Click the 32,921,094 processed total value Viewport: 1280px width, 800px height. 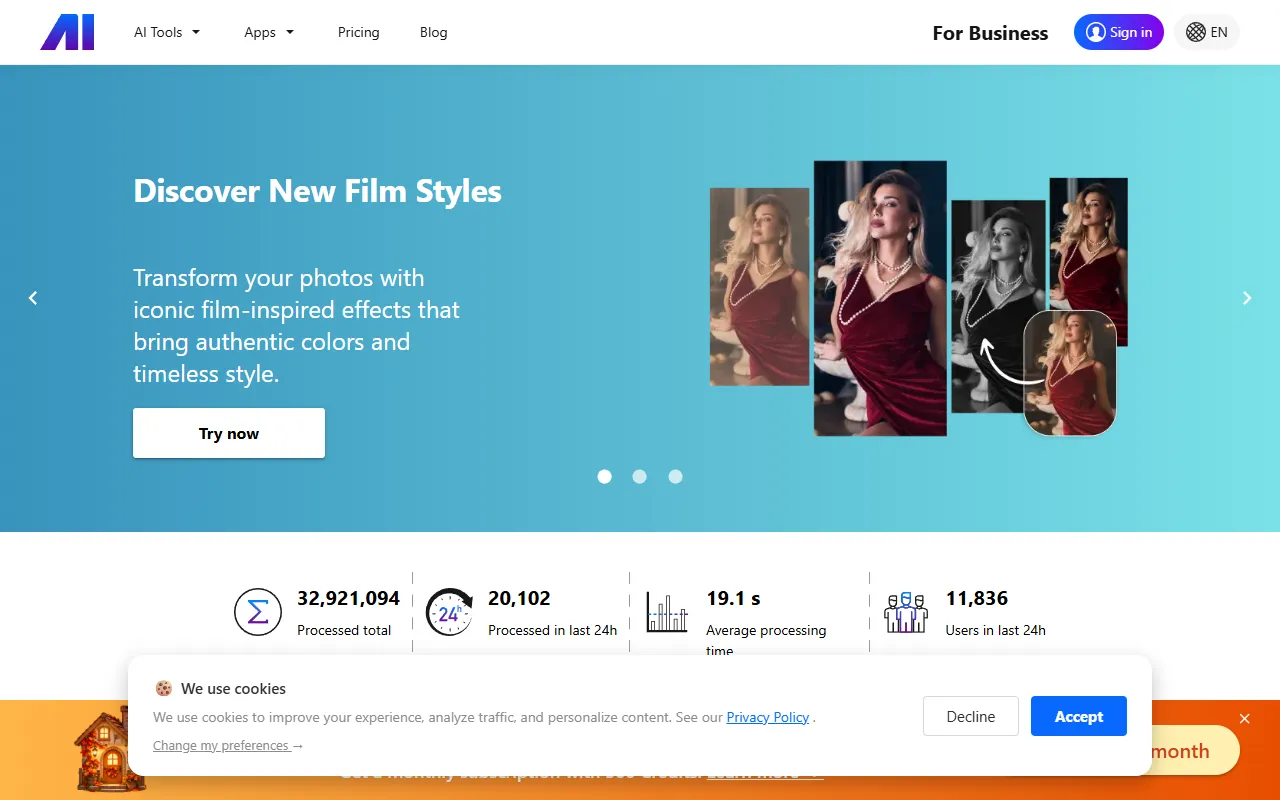[x=348, y=598]
